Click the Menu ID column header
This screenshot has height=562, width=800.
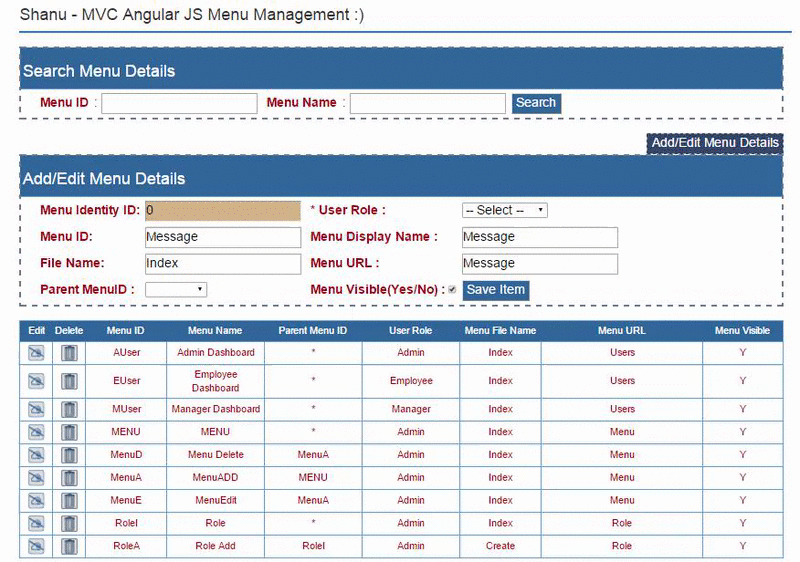(126, 330)
